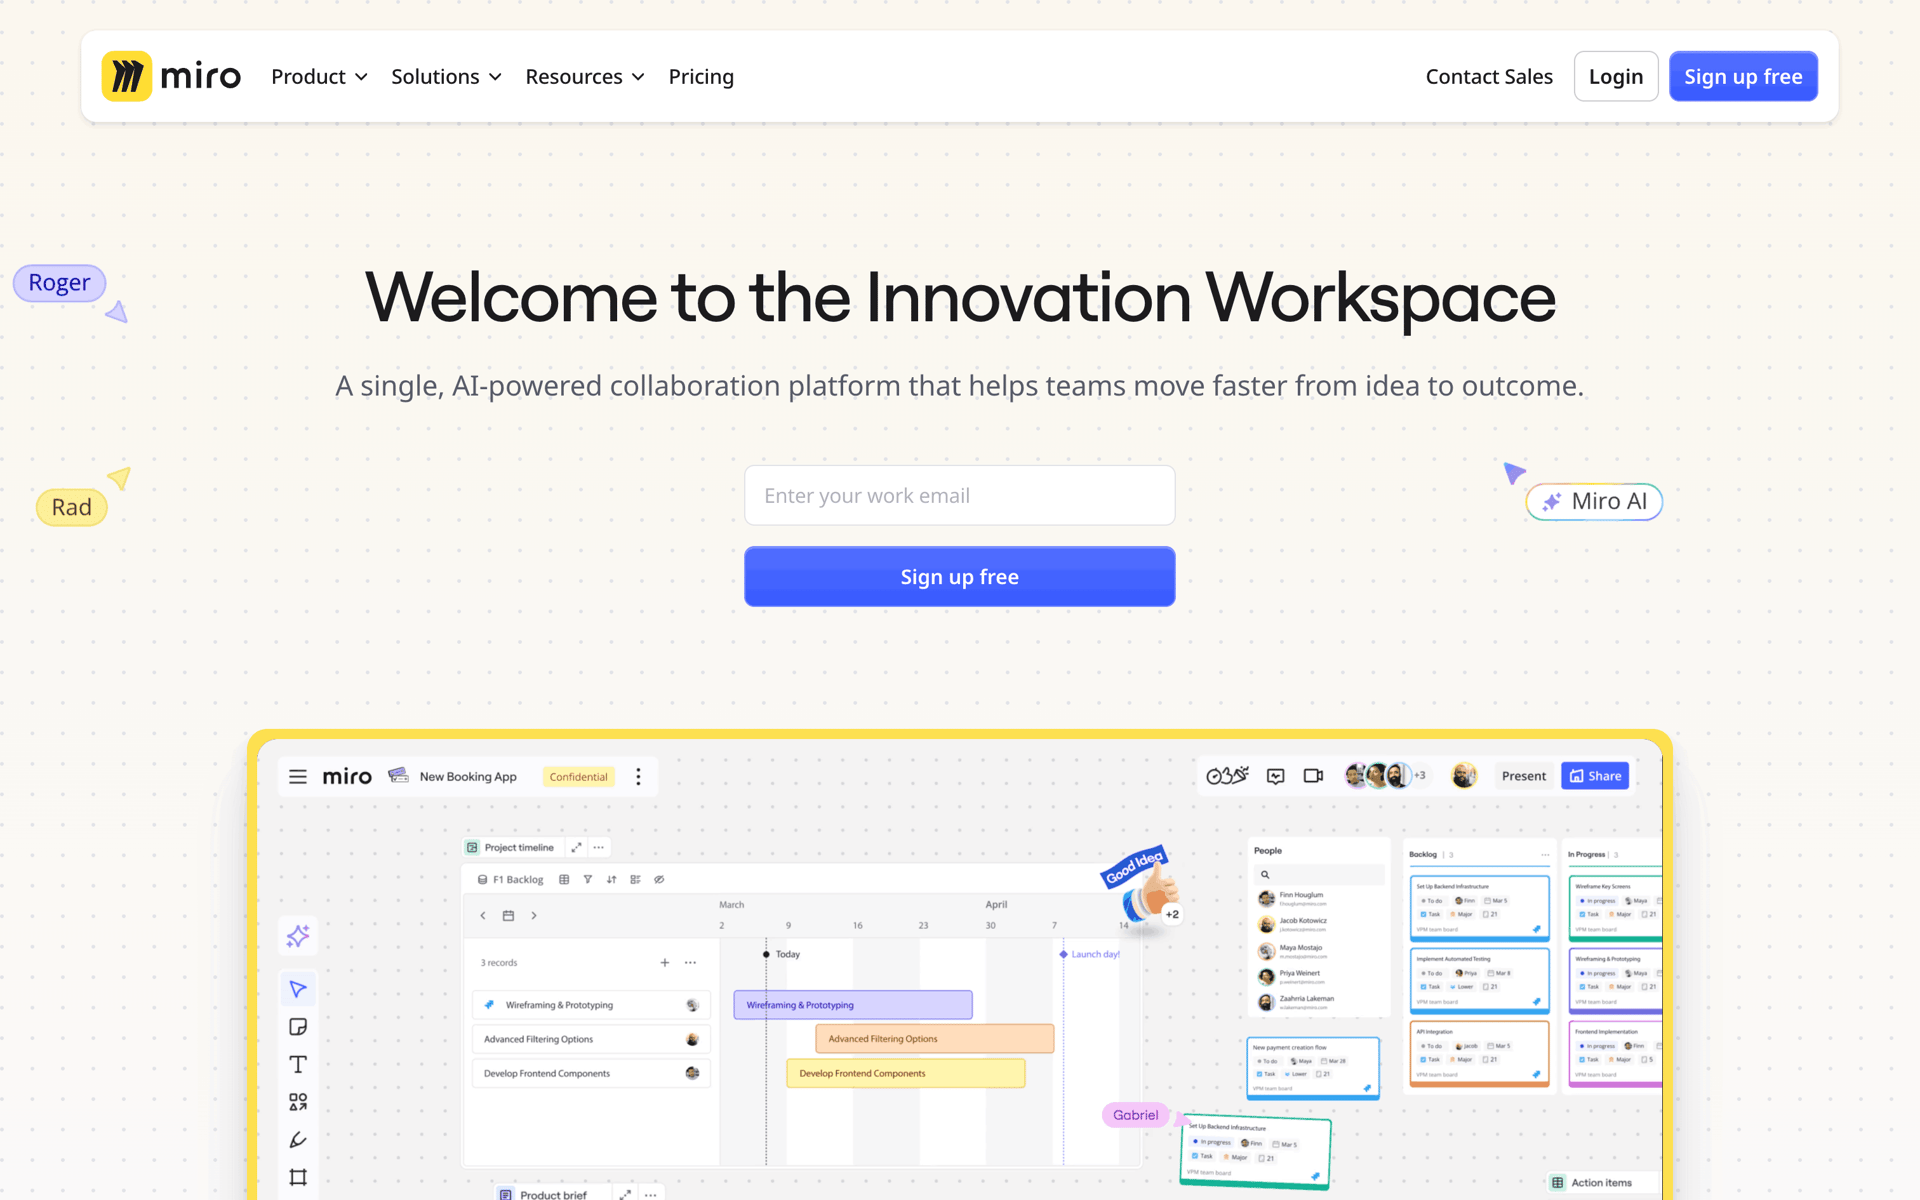Click the blue Share button
Viewport: 1920px width, 1200px height.
click(x=1595, y=776)
